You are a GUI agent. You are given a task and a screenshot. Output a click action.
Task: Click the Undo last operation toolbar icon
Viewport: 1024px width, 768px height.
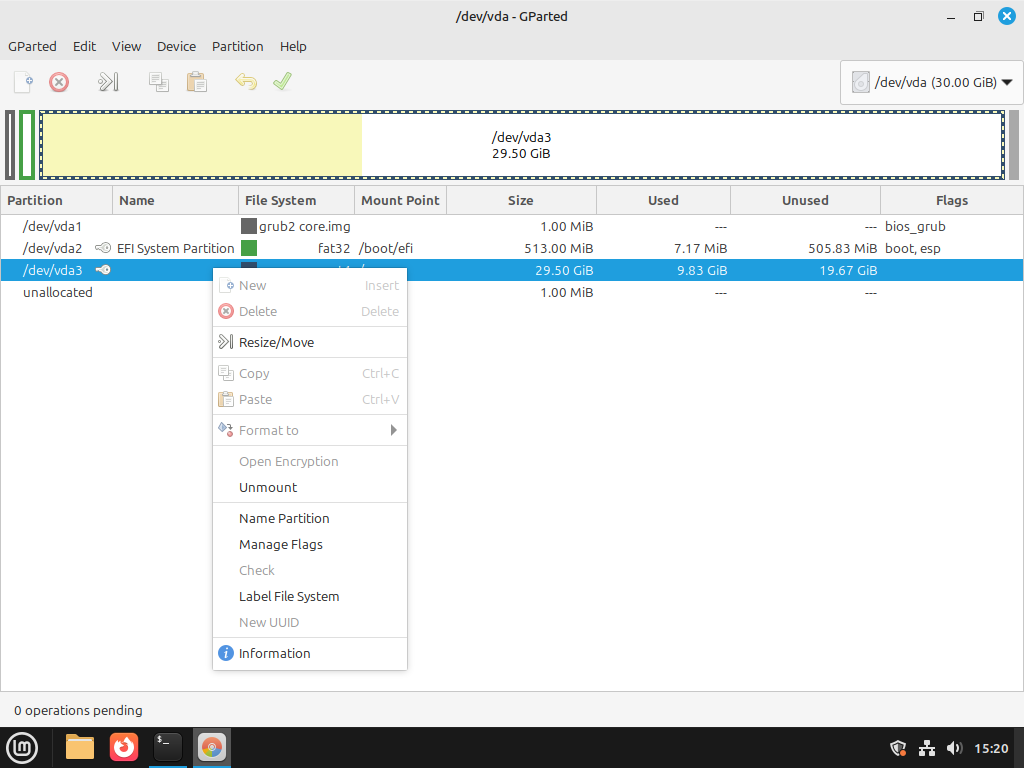pos(246,82)
